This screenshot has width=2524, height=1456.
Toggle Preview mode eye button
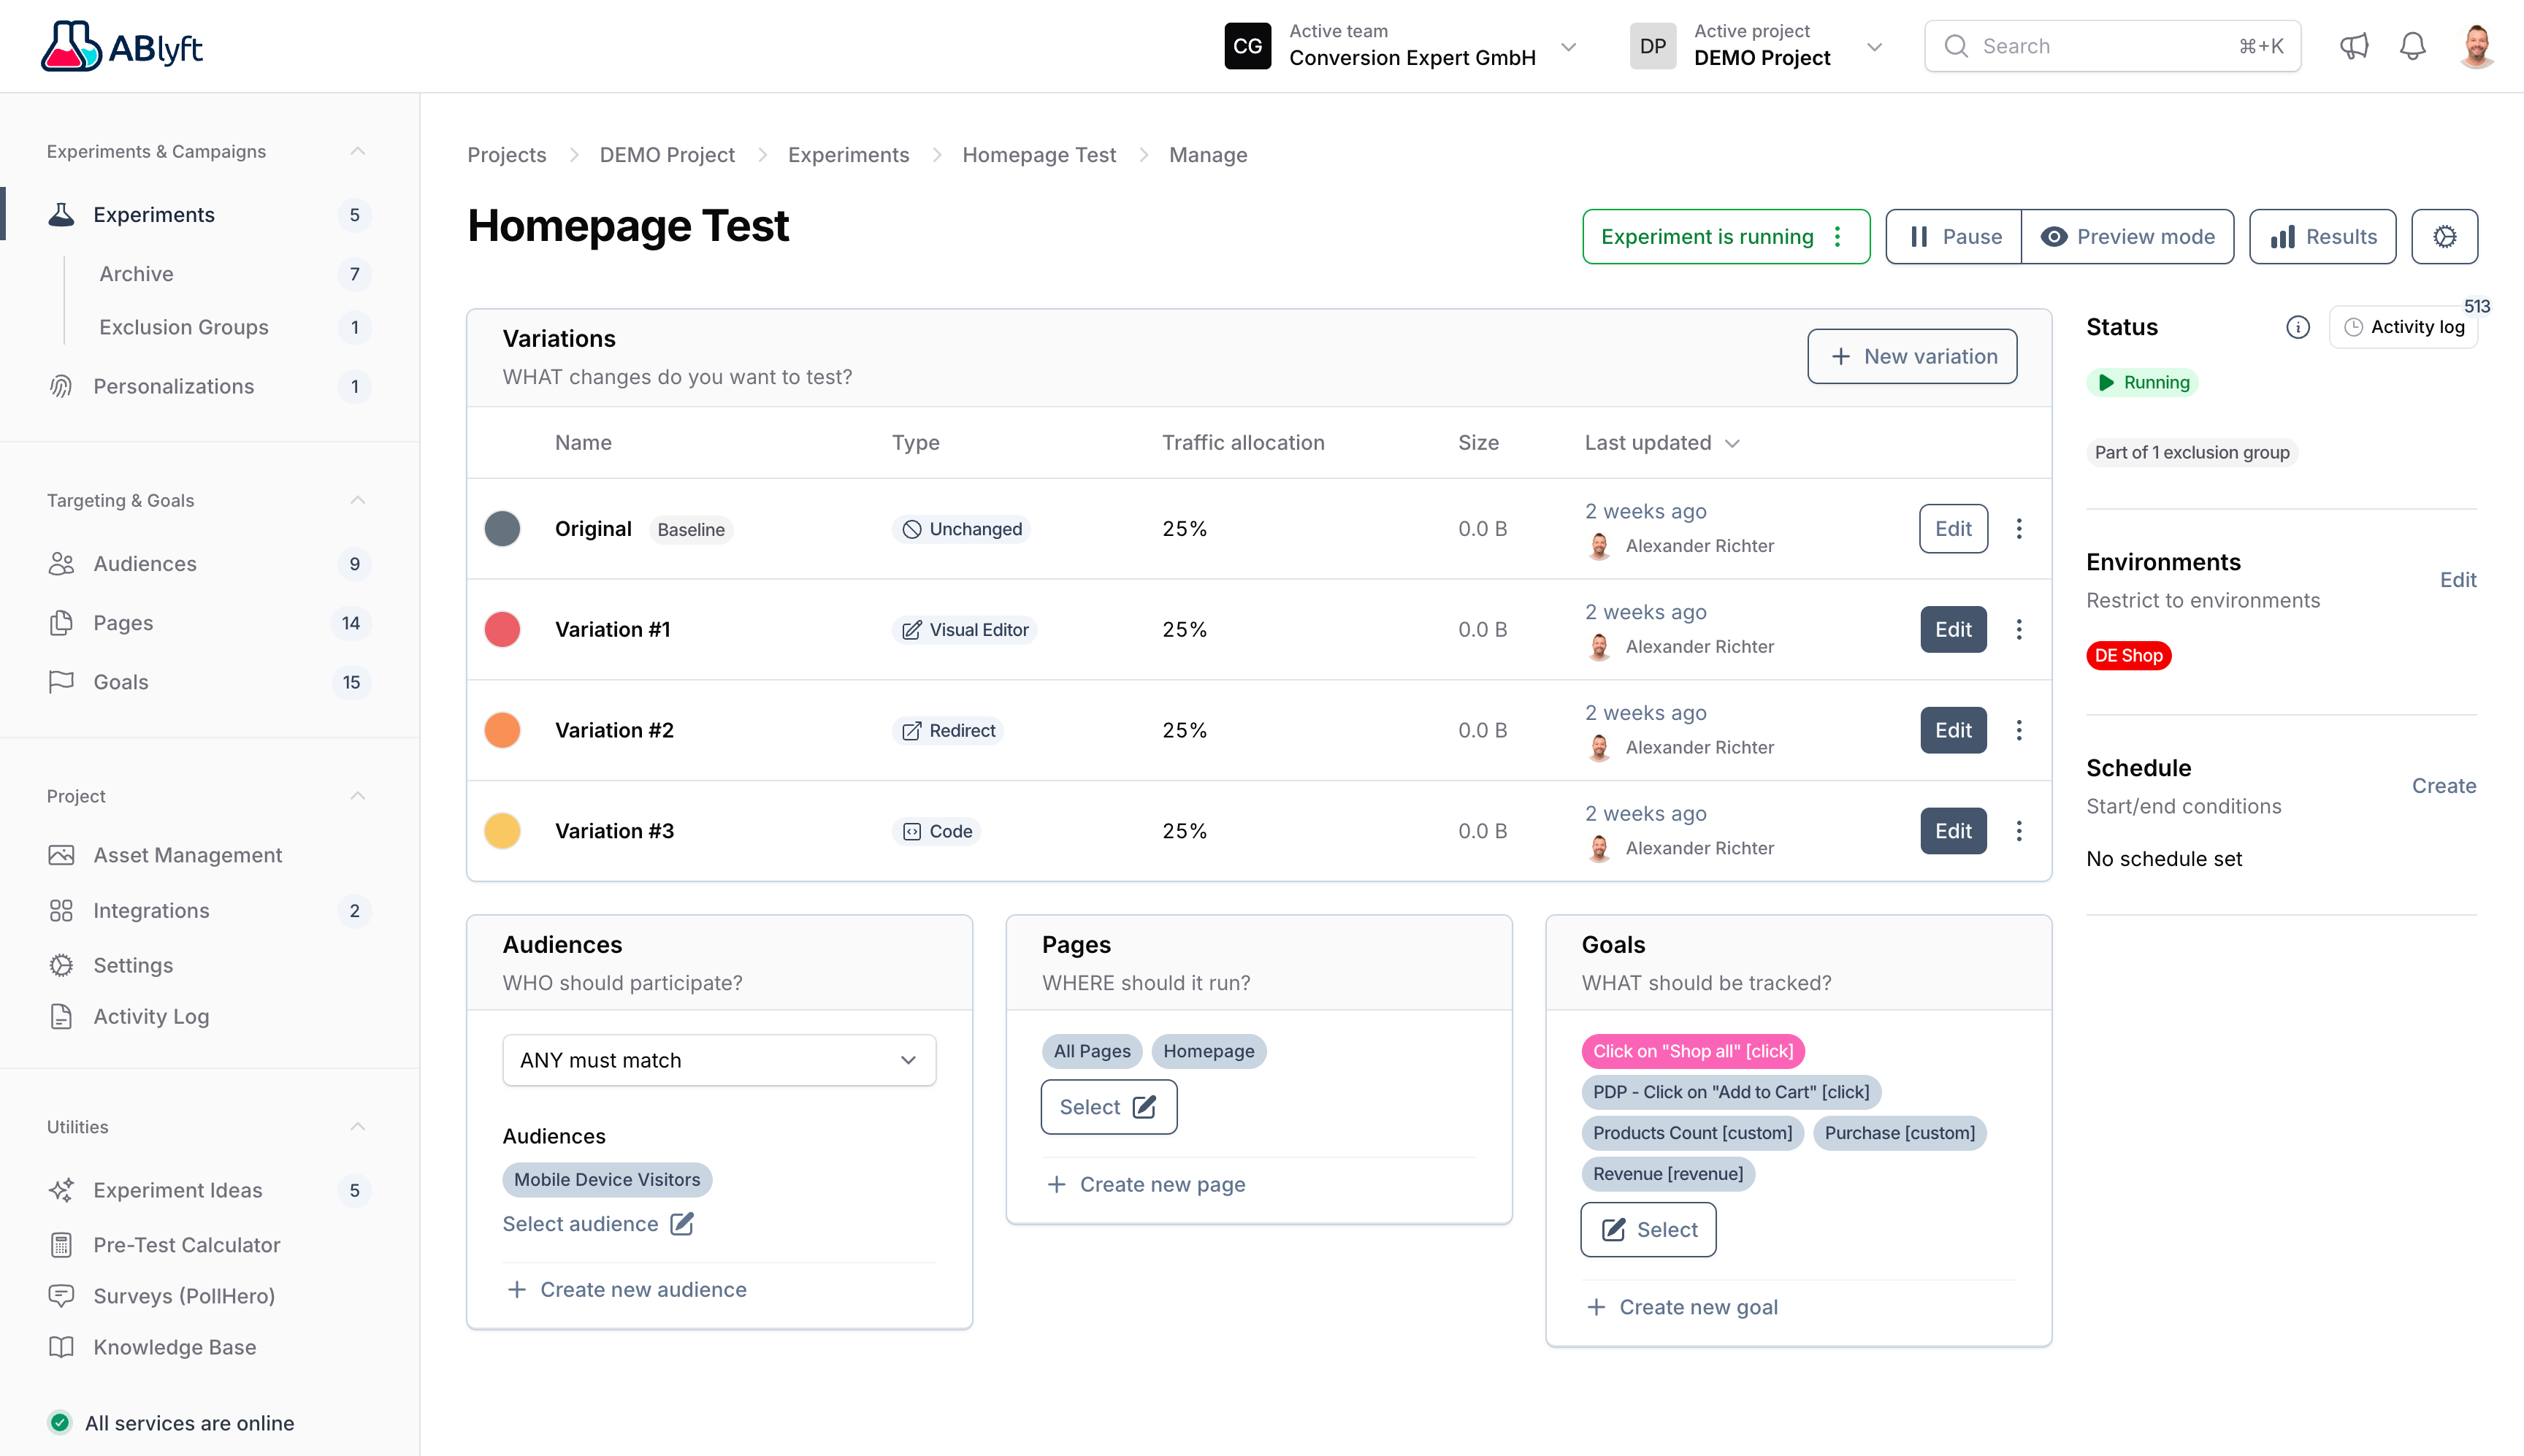tap(2127, 236)
